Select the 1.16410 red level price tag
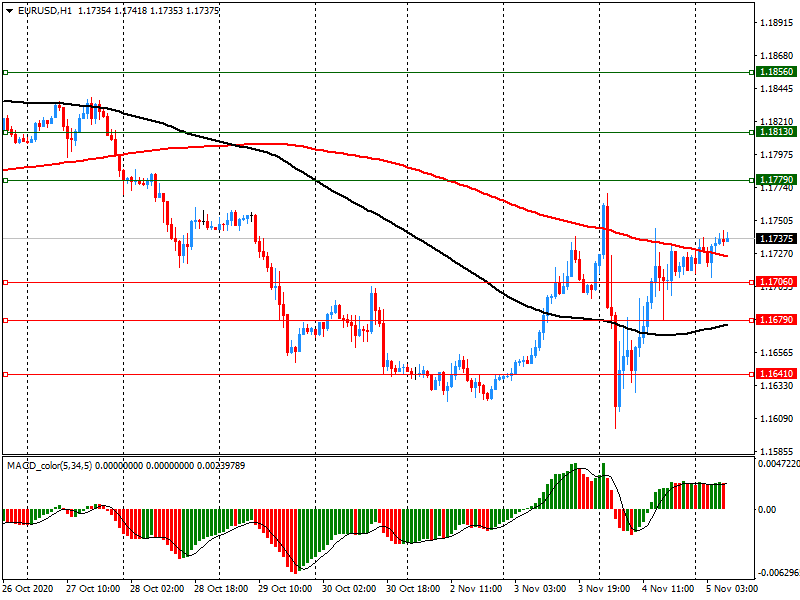Viewport: 800px width, 600px height. 777,374
